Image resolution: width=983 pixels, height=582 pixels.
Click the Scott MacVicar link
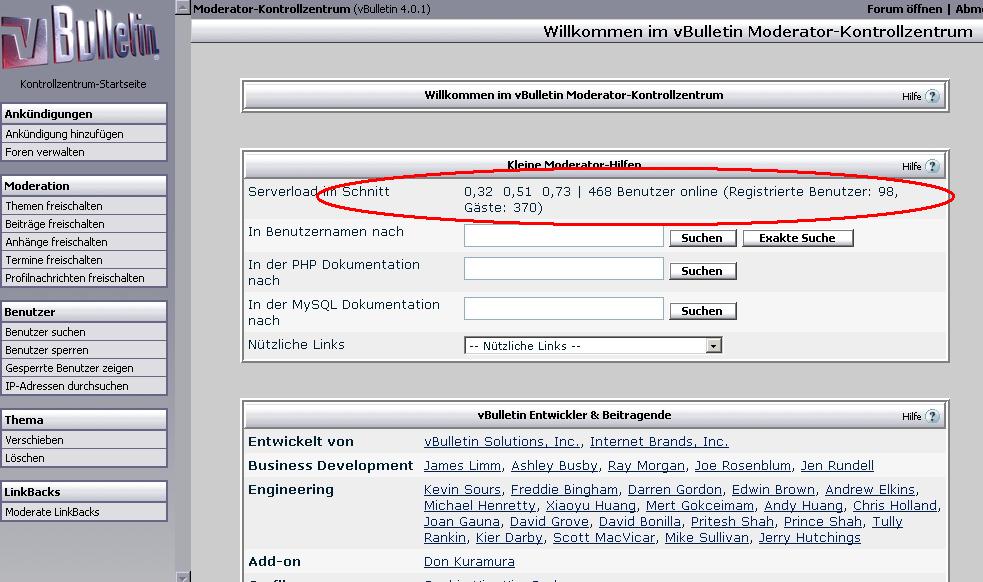point(604,538)
